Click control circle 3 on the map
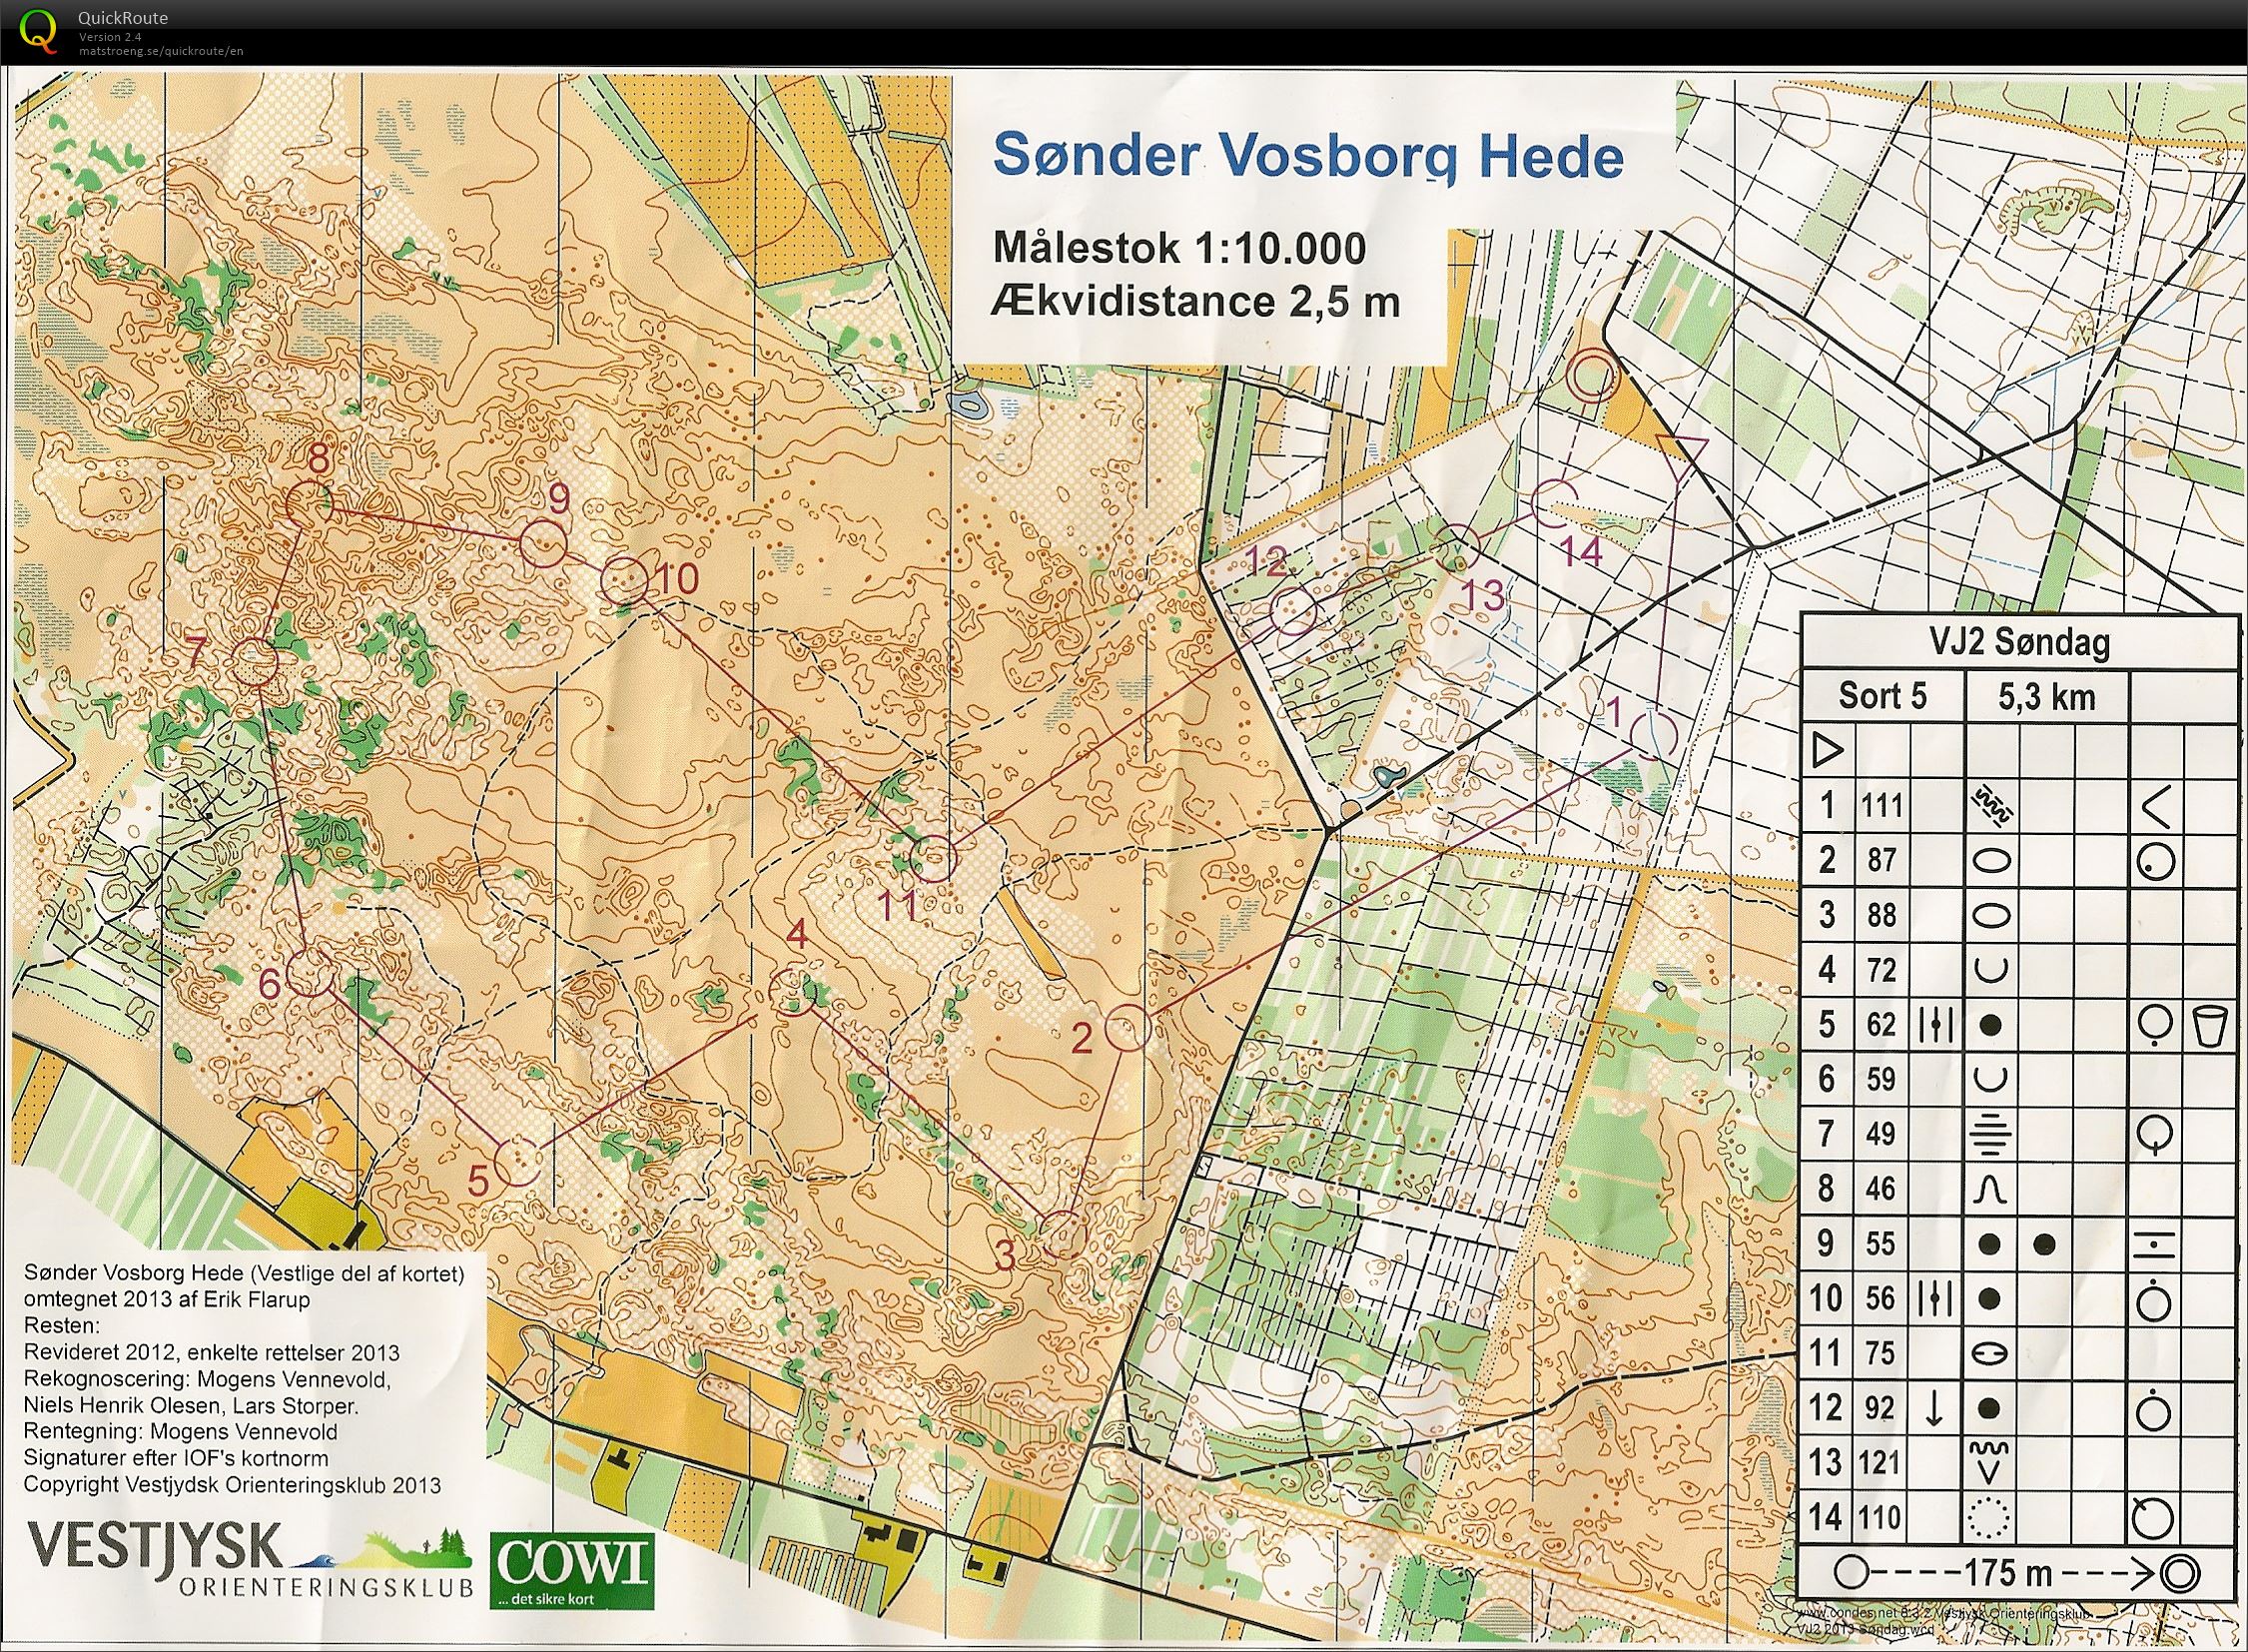The image size is (2248, 1652). [x=1062, y=1233]
